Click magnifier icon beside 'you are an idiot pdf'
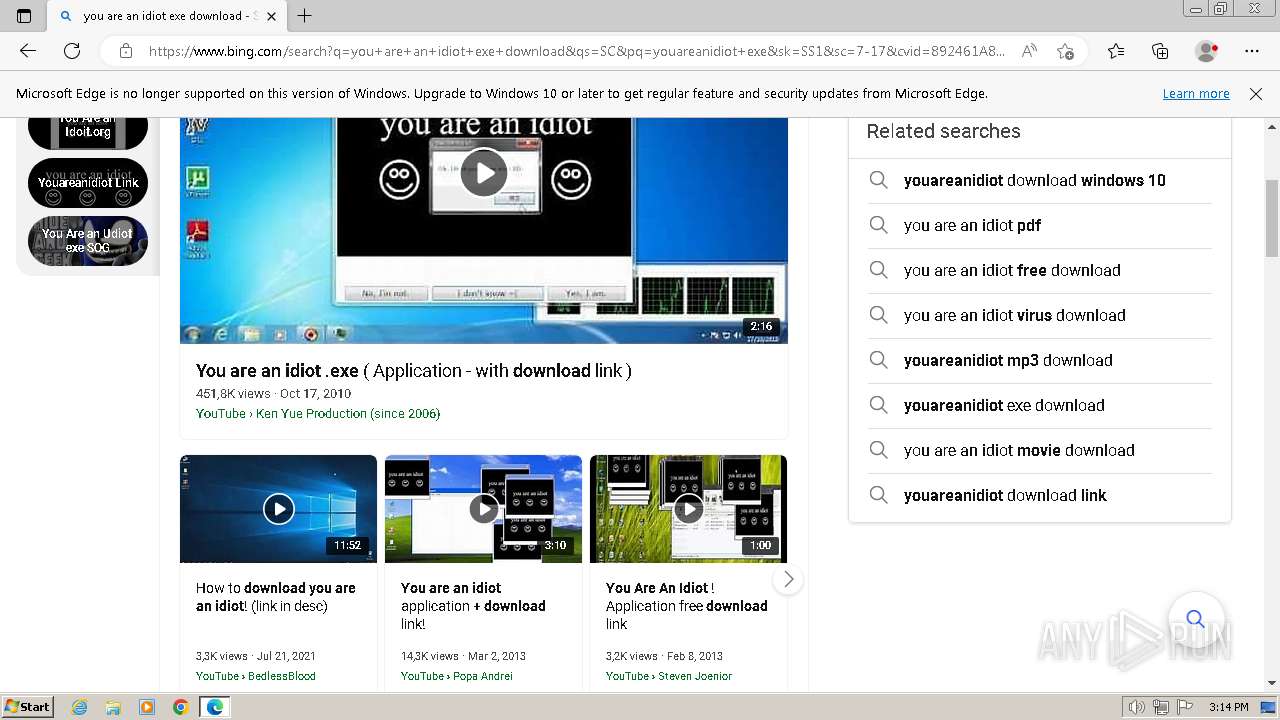This screenshot has height=720, width=1280. pos(878,225)
